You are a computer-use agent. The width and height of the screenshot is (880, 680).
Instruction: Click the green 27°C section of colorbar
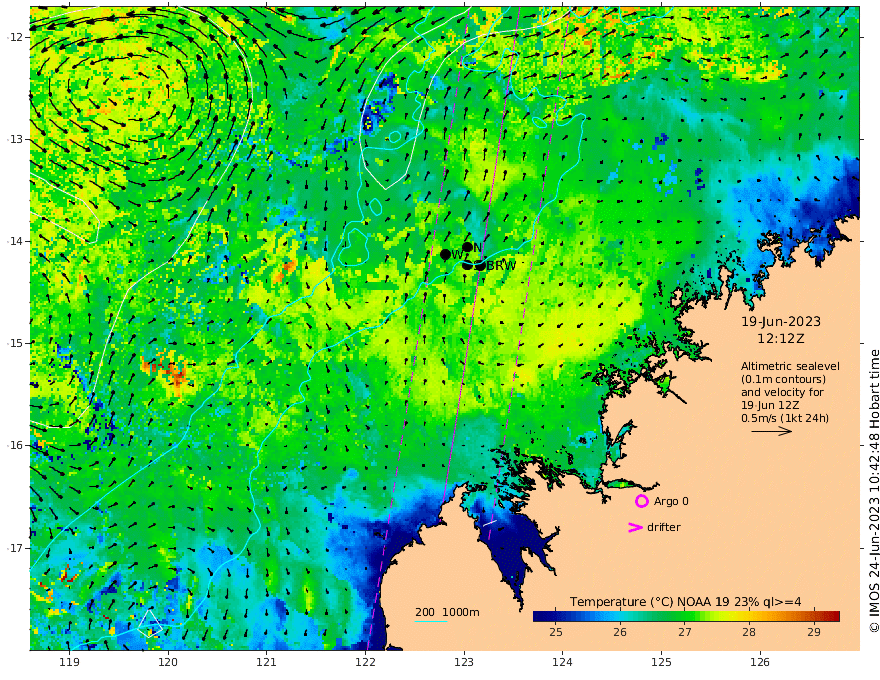coord(685,617)
